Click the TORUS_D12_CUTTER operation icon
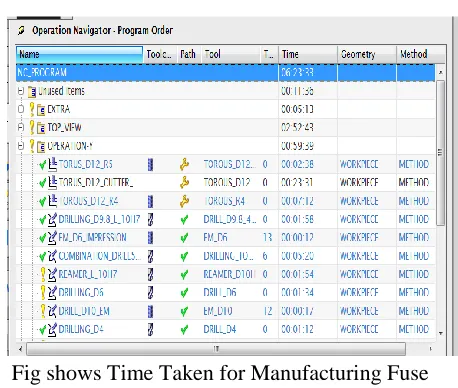The height and width of the screenshot is (388, 458). (x=53, y=182)
